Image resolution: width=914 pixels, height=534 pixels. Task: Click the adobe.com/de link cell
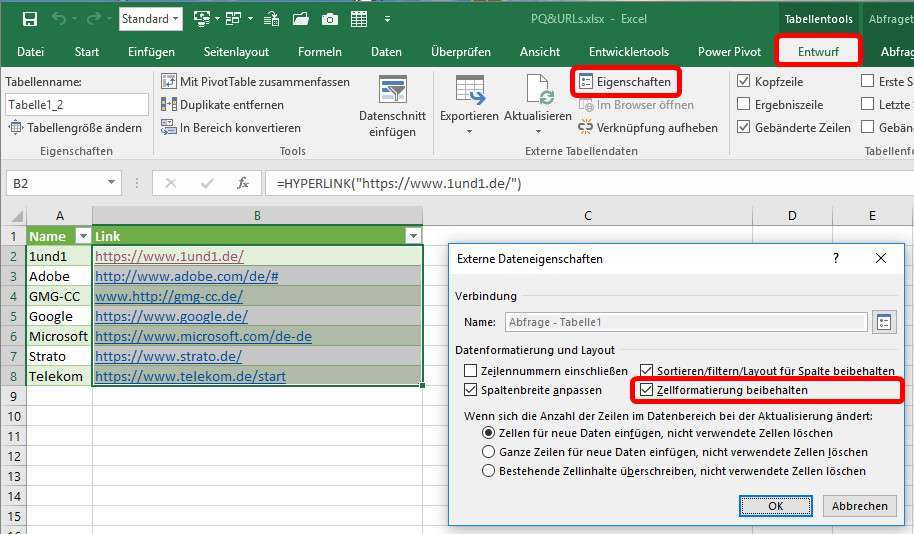[x=187, y=276]
